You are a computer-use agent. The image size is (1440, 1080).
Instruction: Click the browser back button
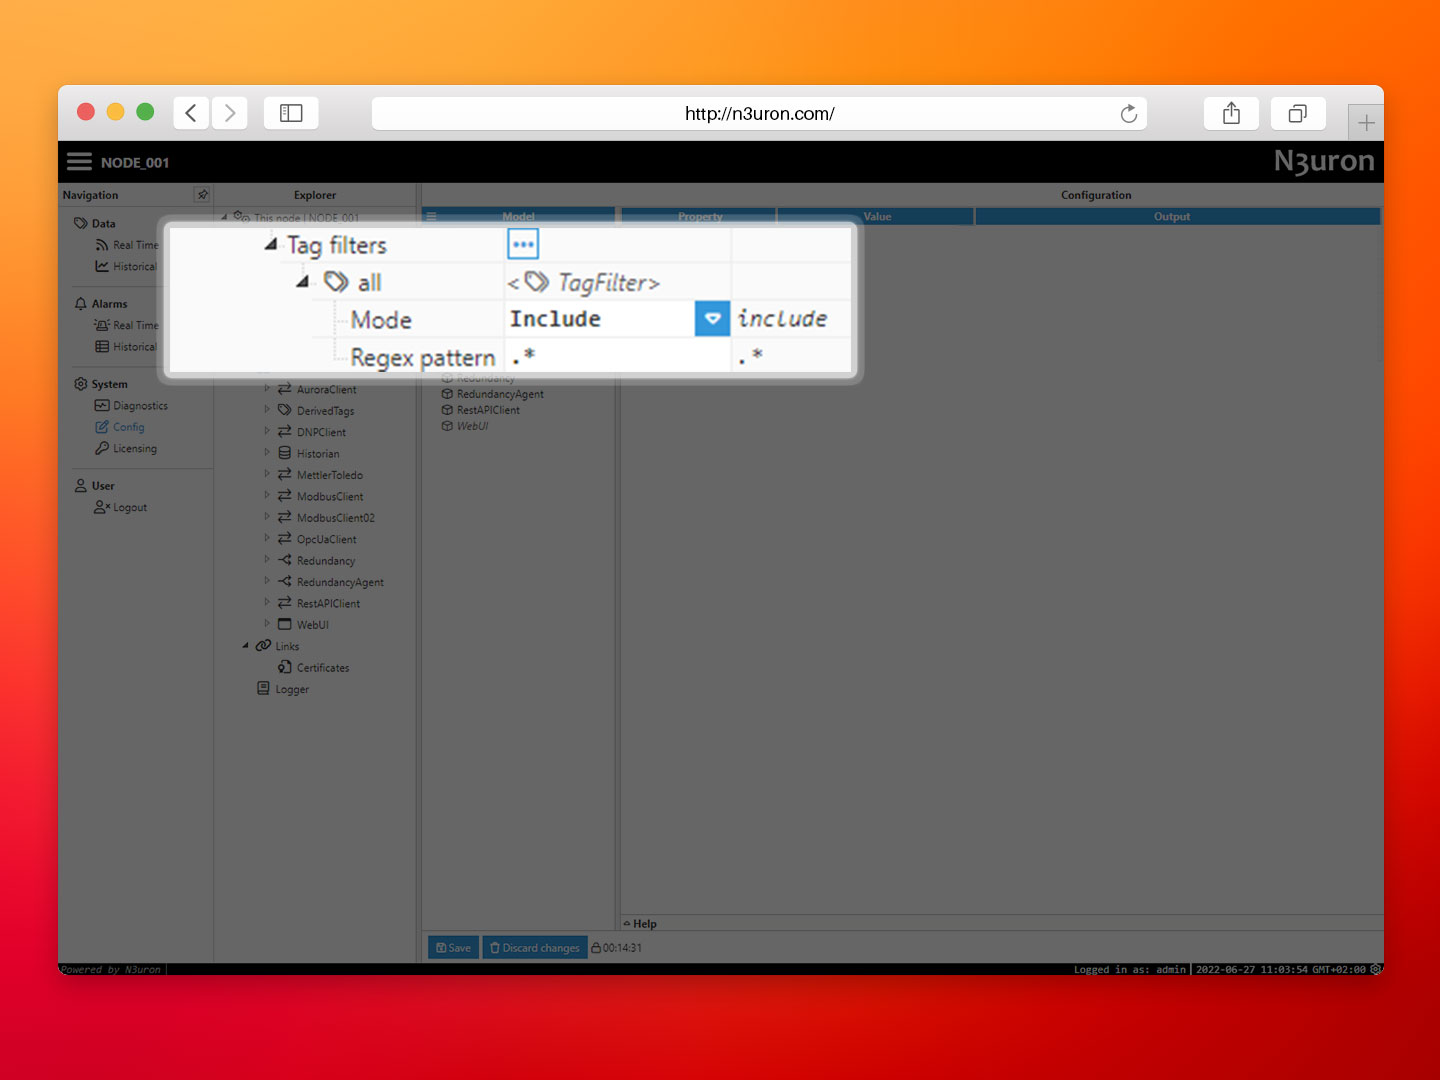(191, 113)
